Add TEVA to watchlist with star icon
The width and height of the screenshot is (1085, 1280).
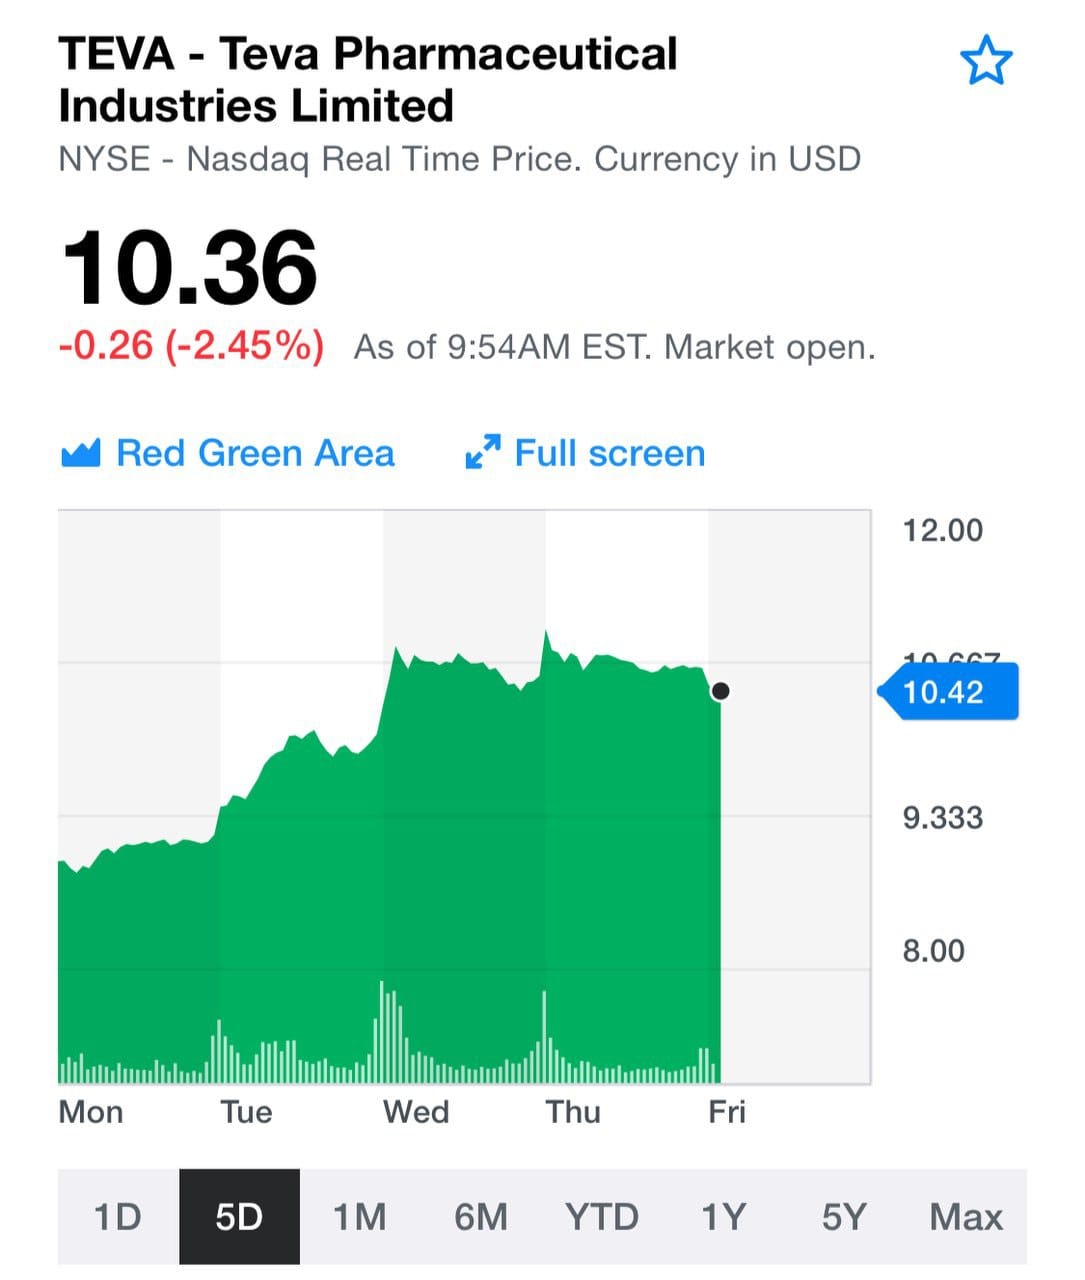pyautogui.click(x=986, y=60)
